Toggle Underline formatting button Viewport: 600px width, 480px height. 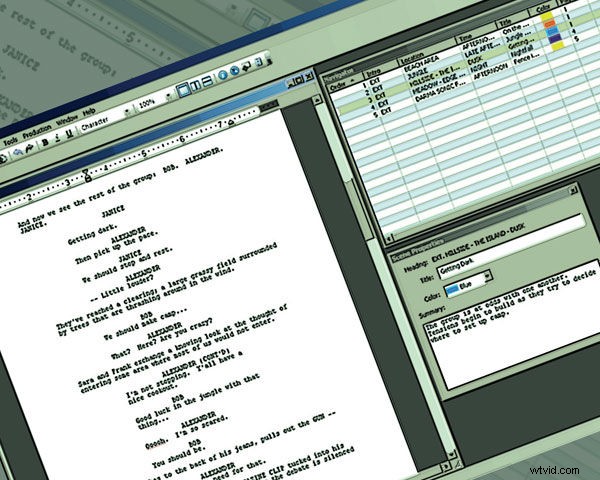point(69,134)
